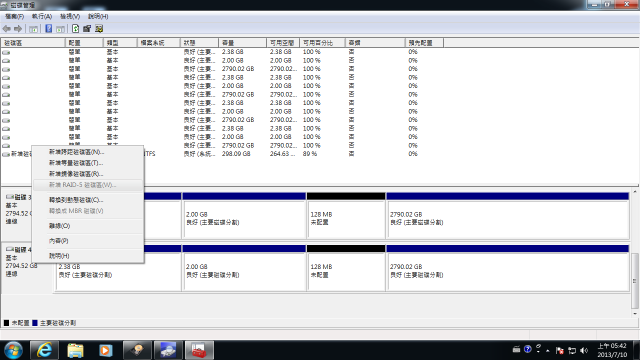Choose 新增鏡像磁碟區(R)... from context menu

pyautogui.click(x=88, y=174)
